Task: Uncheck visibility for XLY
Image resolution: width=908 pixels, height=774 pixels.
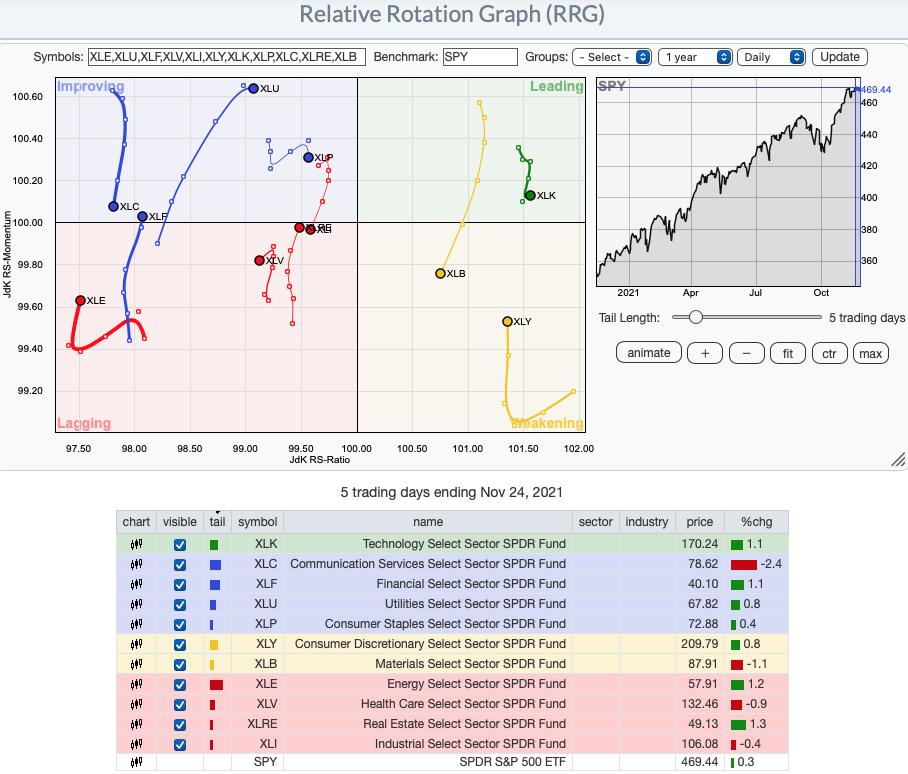Action: pos(180,644)
